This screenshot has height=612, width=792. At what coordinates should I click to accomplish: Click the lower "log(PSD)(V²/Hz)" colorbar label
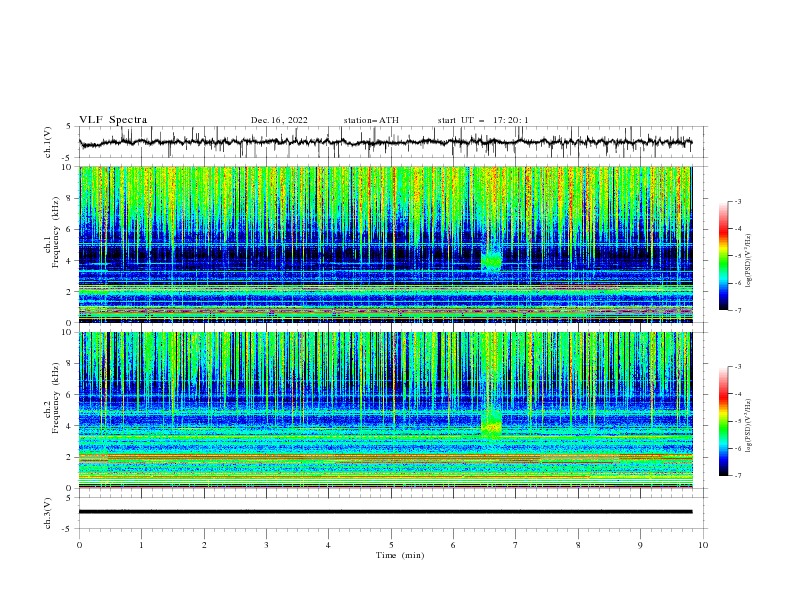coord(748,425)
